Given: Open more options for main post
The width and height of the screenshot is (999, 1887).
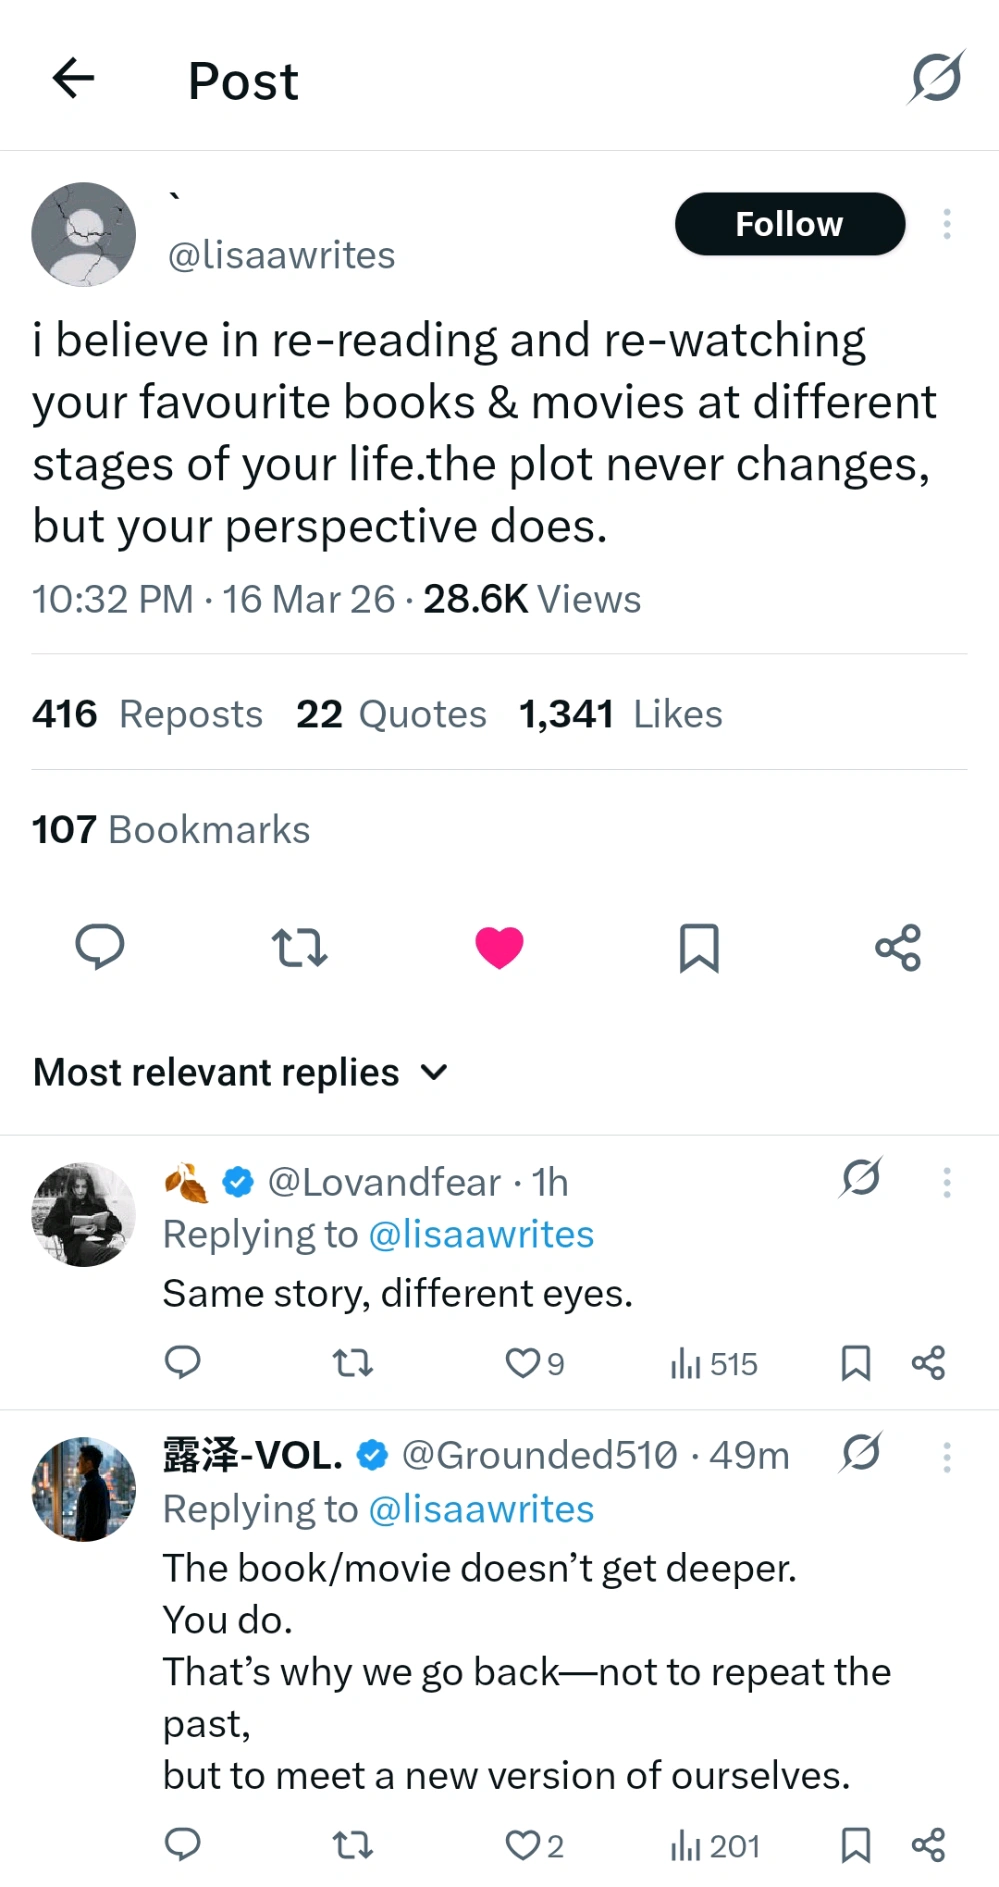Looking at the screenshot, I should coord(946,224).
